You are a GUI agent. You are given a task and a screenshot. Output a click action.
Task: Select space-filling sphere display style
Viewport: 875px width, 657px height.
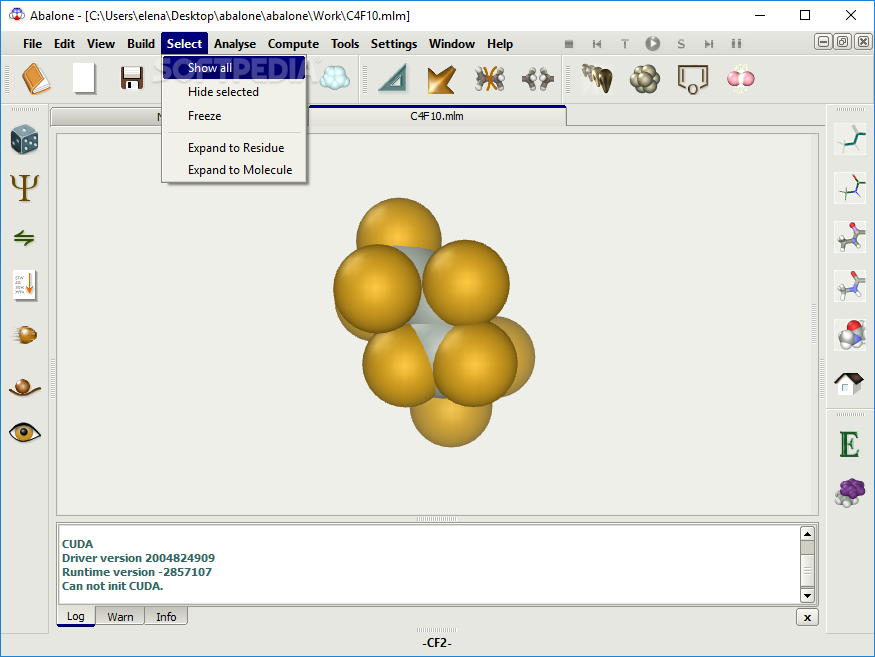point(850,335)
